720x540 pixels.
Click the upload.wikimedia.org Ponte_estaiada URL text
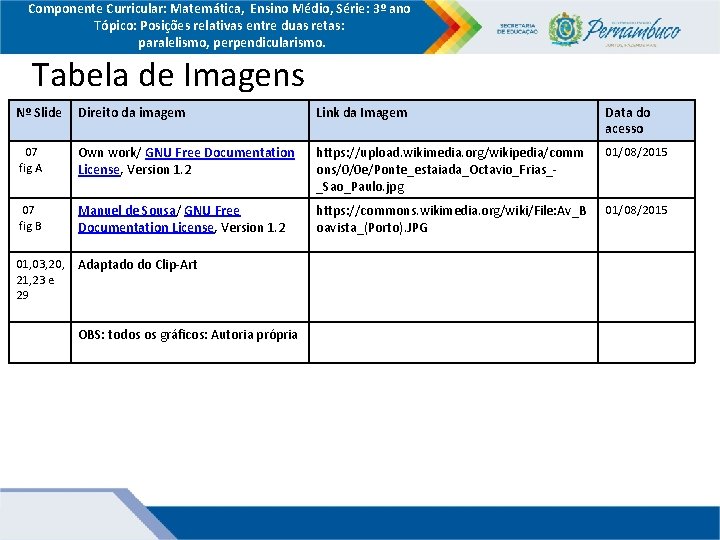click(450, 169)
